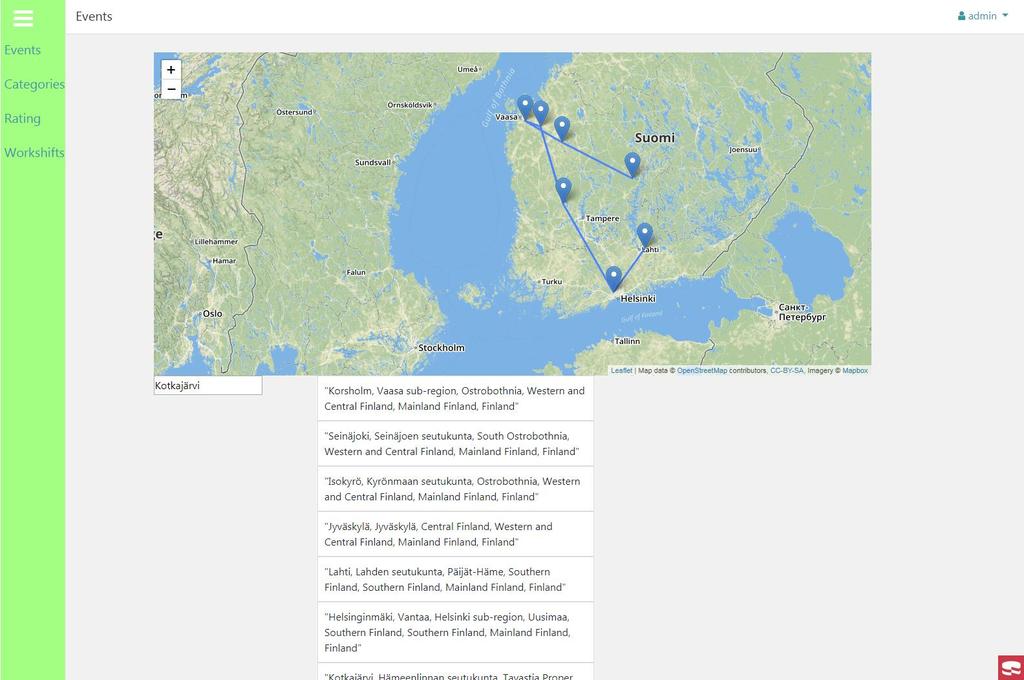Open the hamburger menu in the sidebar
Viewport: 1024px width, 680px height.
(x=23, y=18)
